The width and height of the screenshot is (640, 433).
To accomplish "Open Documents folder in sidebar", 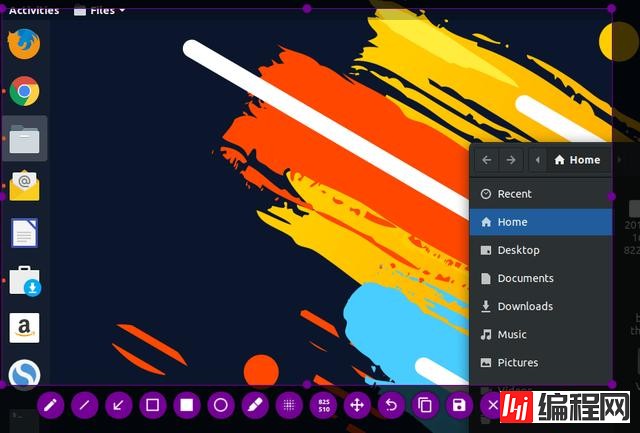I will (x=541, y=278).
